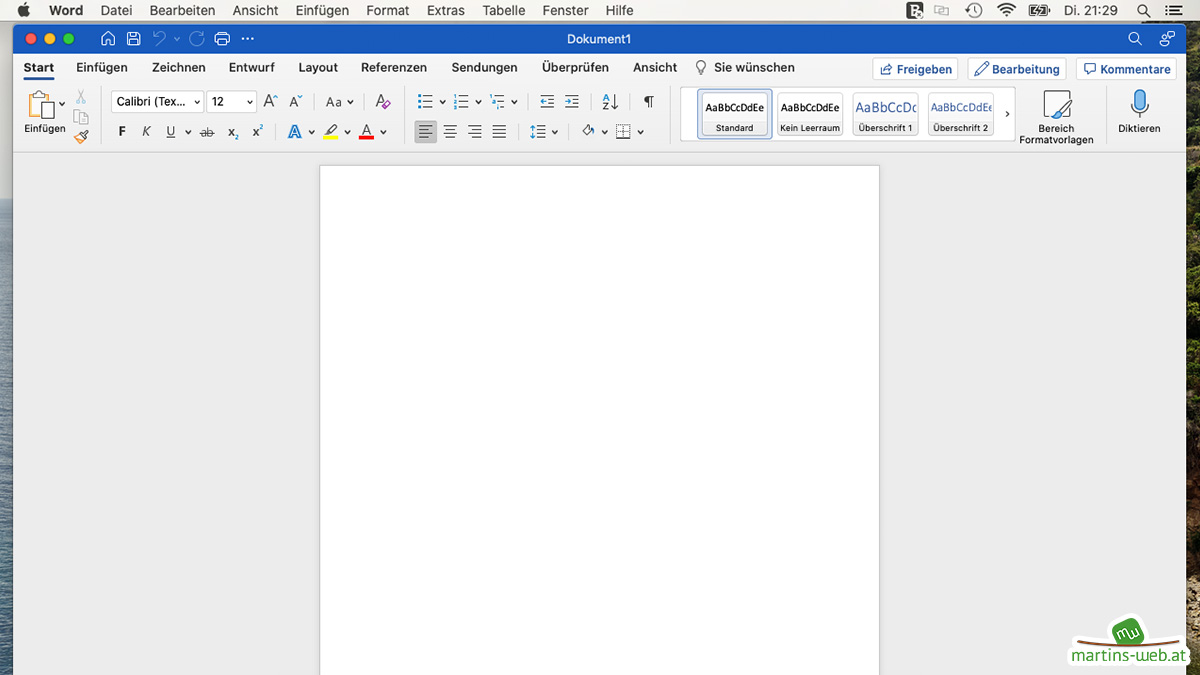The width and height of the screenshot is (1200, 675).
Task: Expand the paste options arrow
Action: (62, 103)
